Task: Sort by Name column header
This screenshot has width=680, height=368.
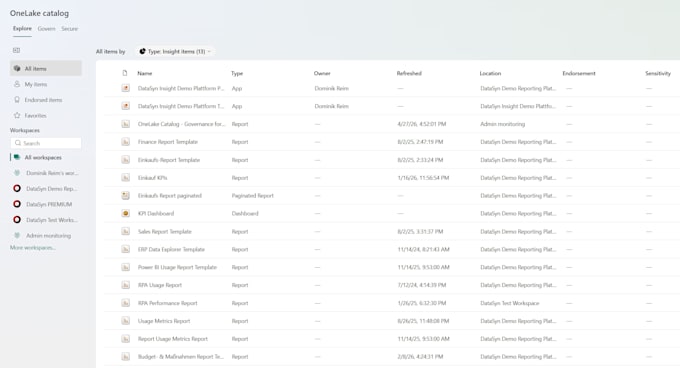Action: [145, 73]
